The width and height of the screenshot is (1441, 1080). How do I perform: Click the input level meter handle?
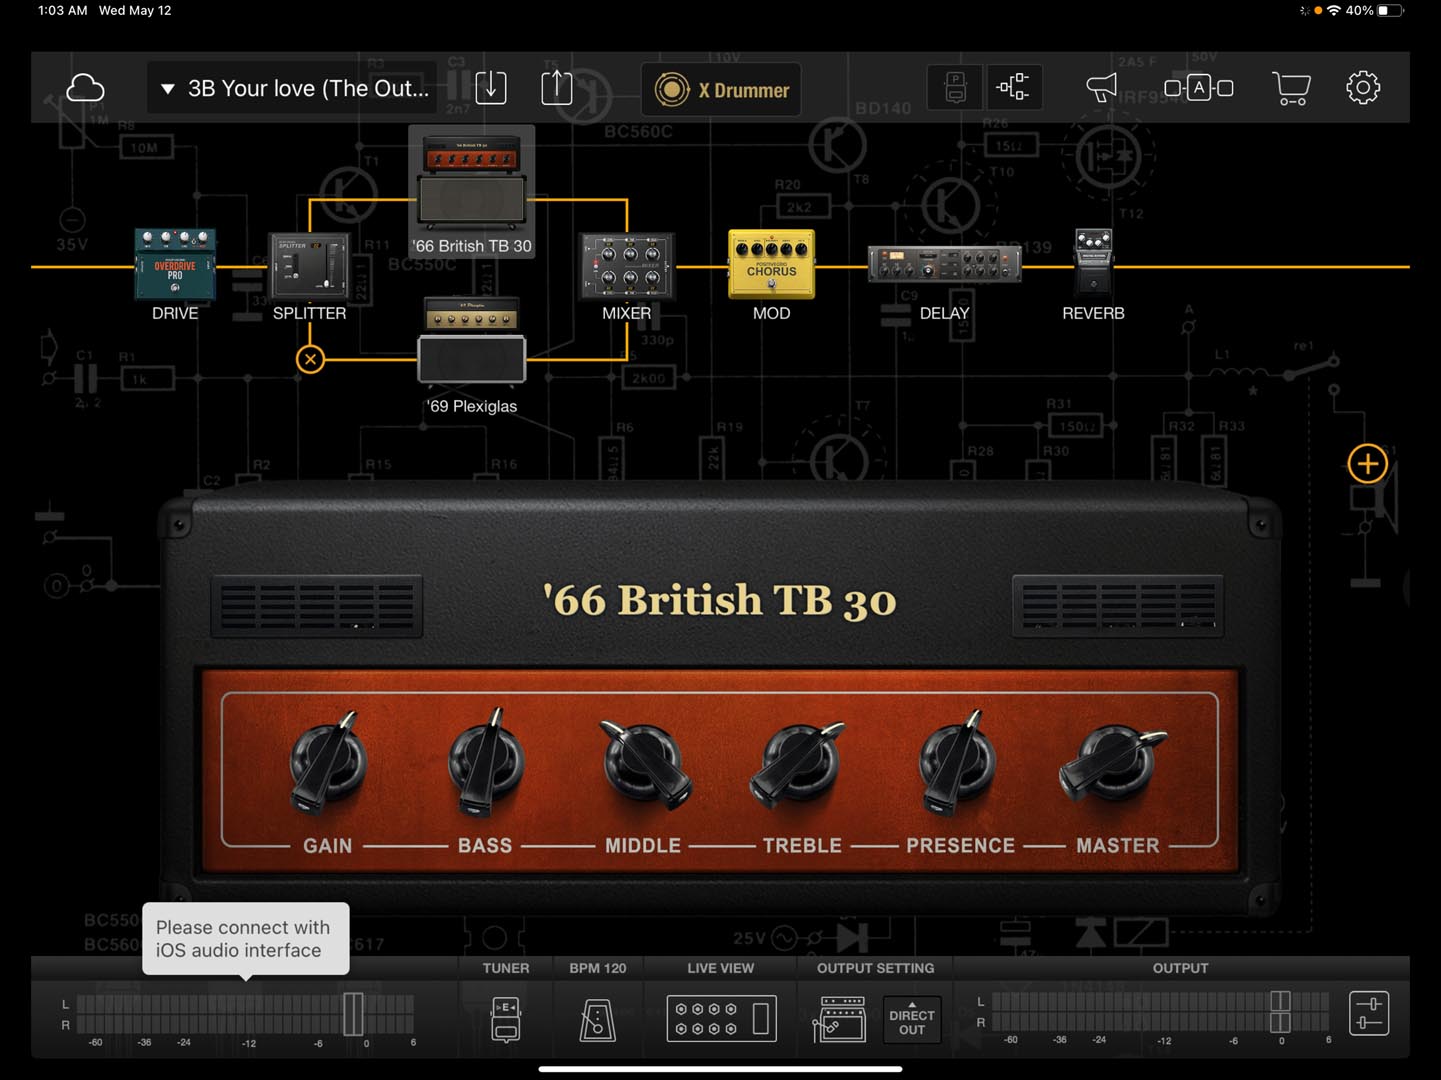click(x=353, y=1014)
